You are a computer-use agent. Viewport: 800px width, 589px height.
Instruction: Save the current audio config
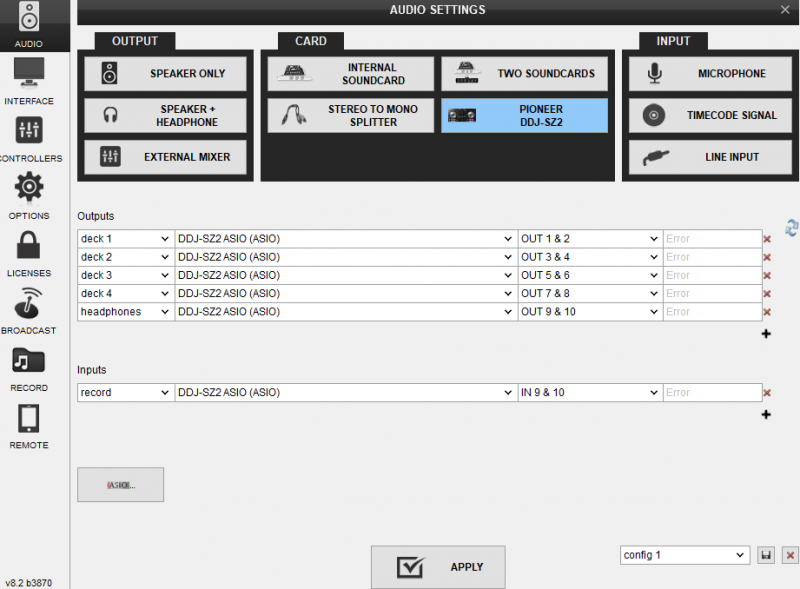766,555
